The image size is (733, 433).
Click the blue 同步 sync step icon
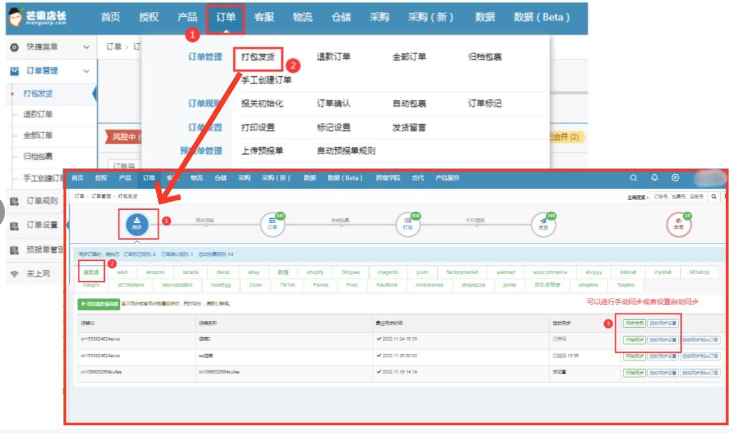coord(137,225)
